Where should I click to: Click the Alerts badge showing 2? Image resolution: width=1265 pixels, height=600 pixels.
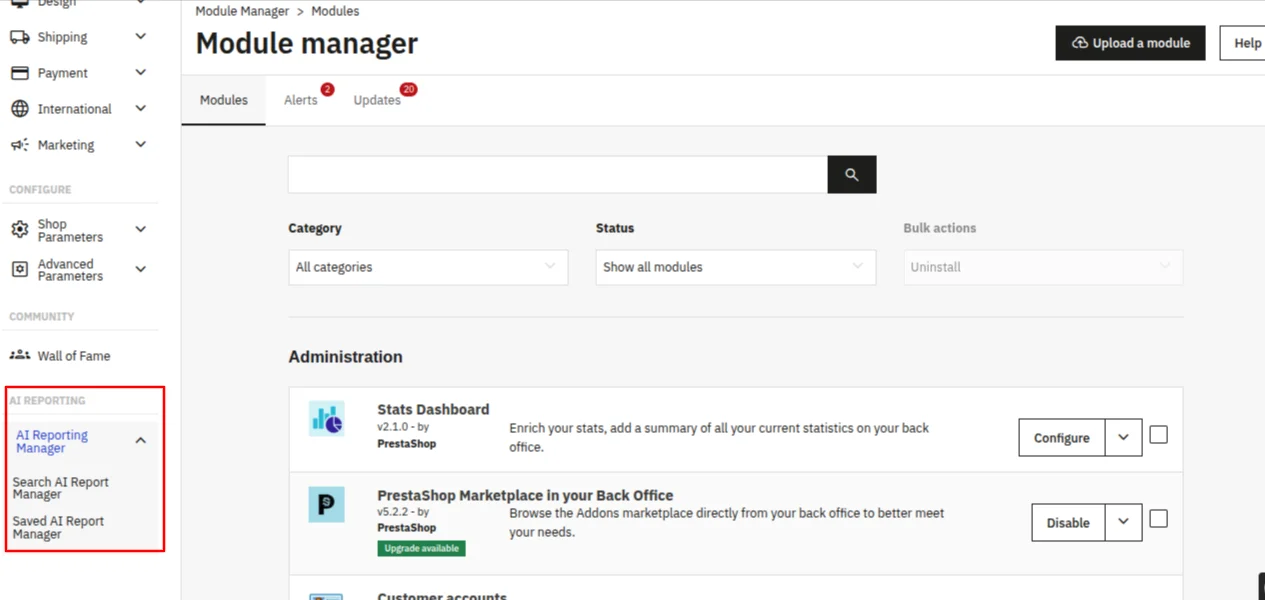327,90
